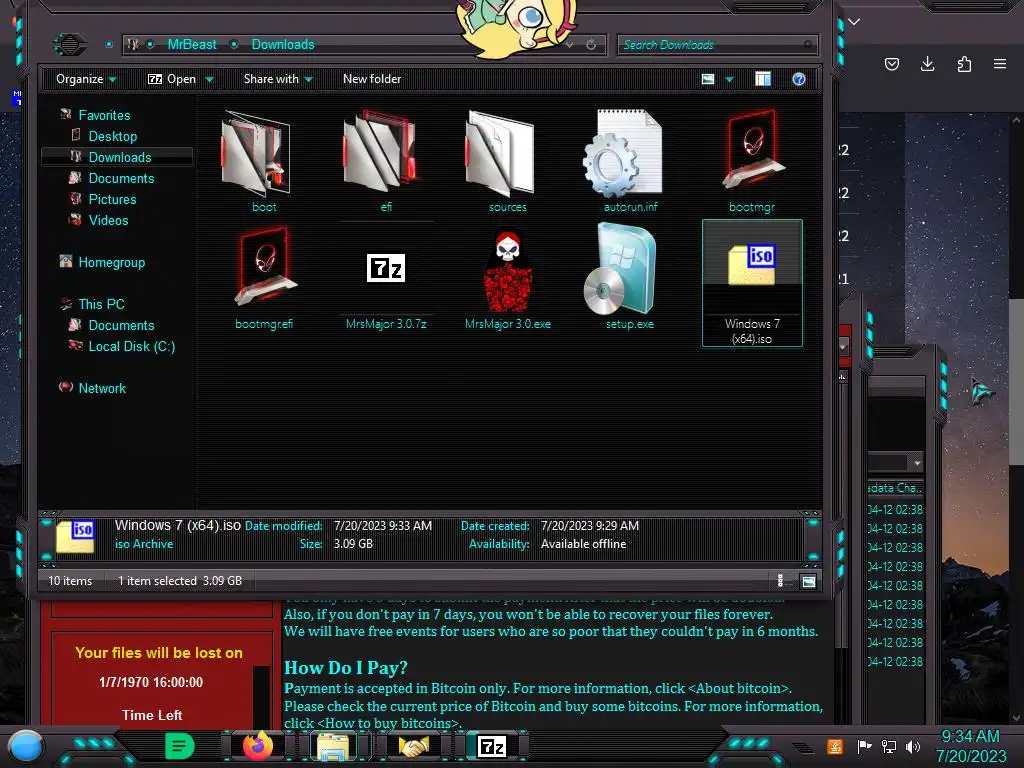Click the Explorer back navigation button
1024x768 pixels.
coord(69,44)
